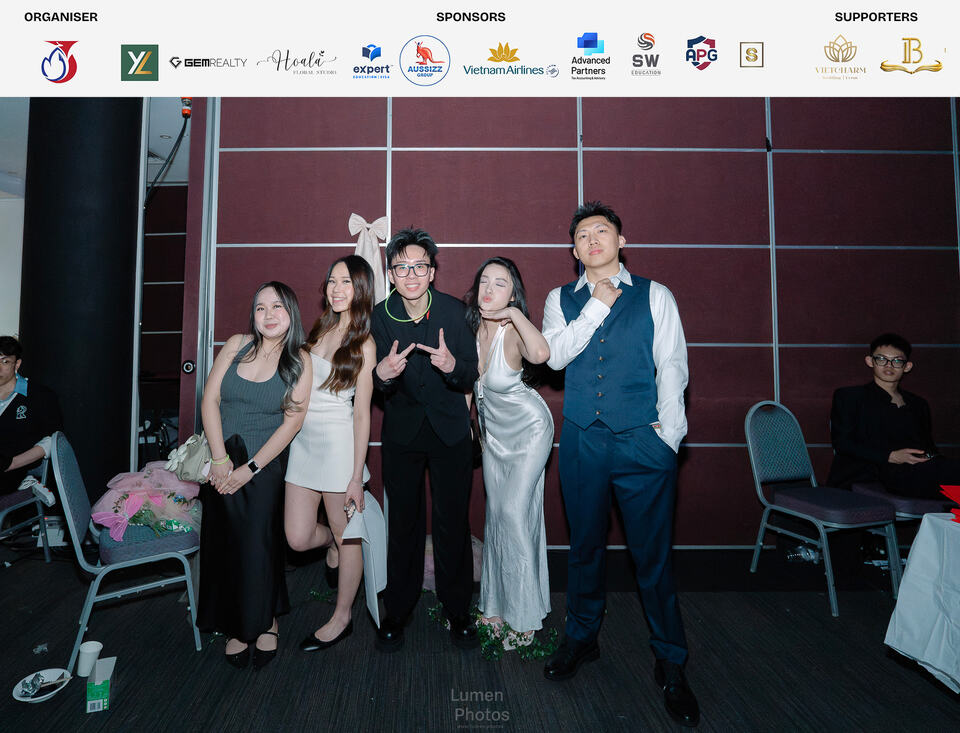Click the APG shield logo
960x733 pixels.
tap(701, 53)
